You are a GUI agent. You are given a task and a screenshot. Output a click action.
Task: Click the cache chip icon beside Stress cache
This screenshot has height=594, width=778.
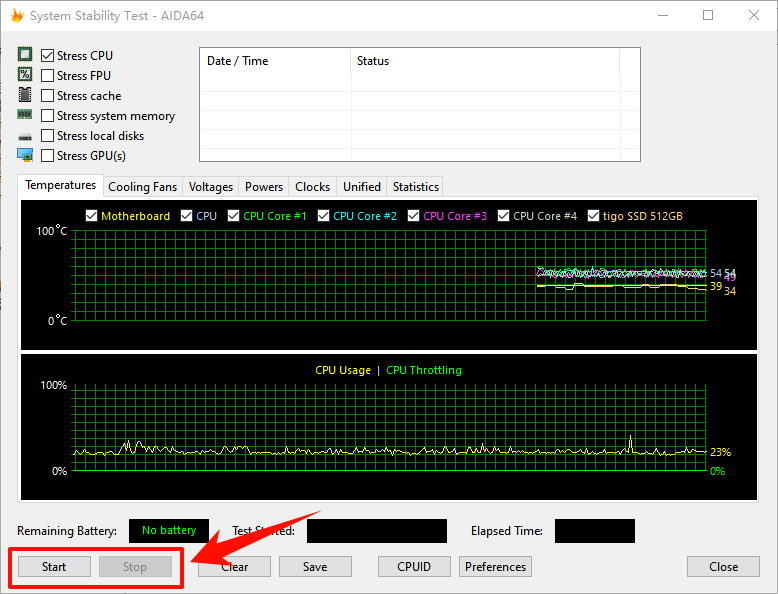25,94
